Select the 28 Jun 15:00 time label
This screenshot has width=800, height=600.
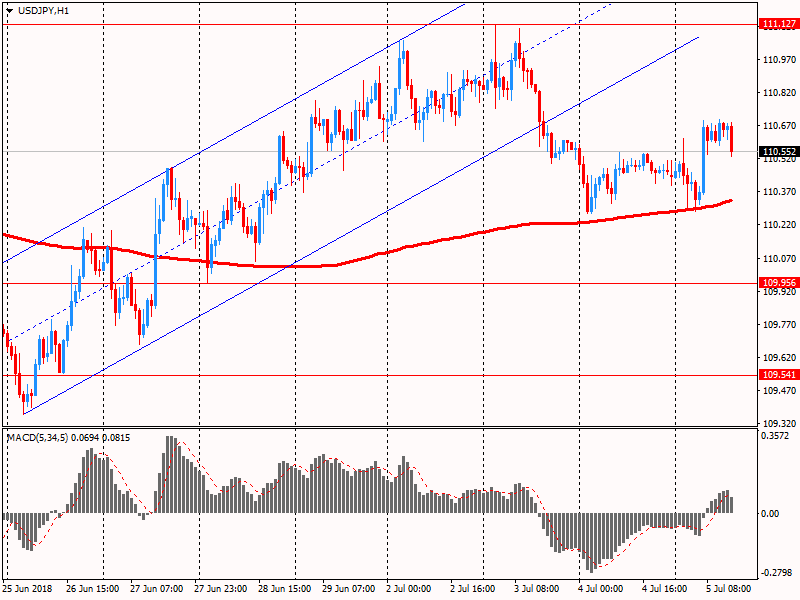tap(285, 589)
